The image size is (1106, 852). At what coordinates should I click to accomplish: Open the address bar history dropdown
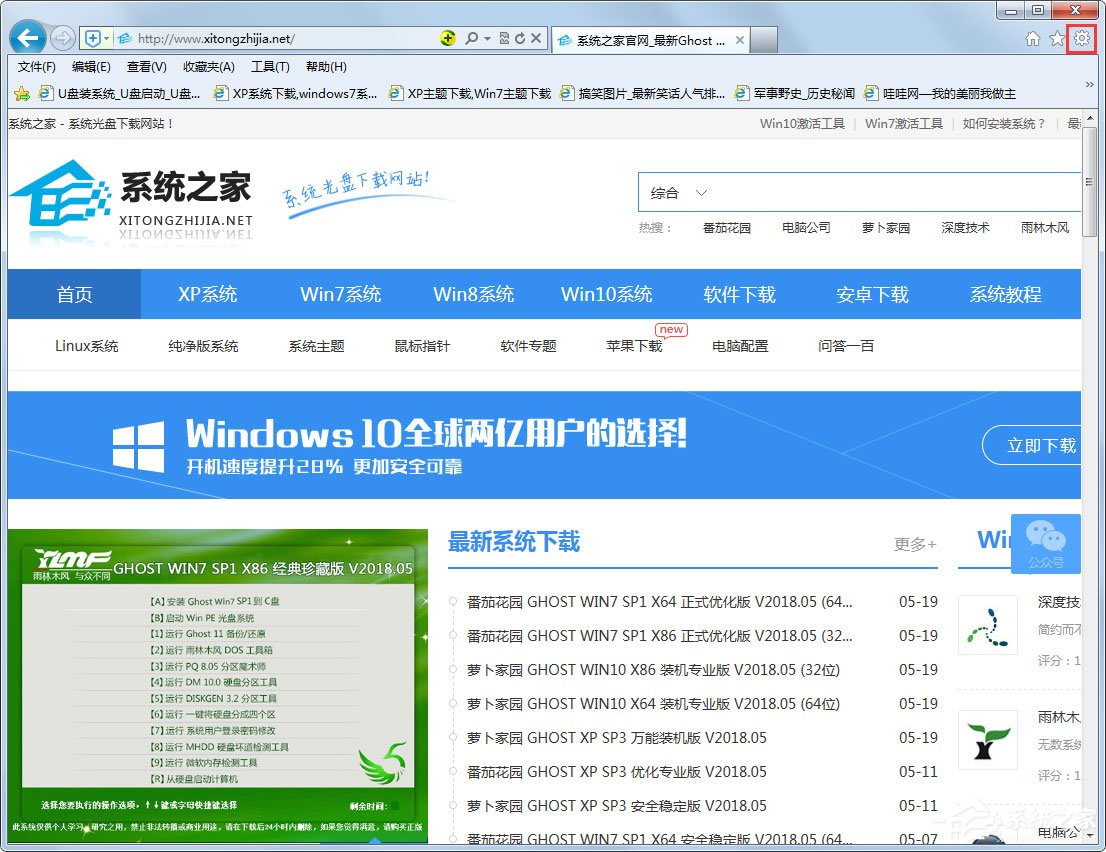point(109,38)
